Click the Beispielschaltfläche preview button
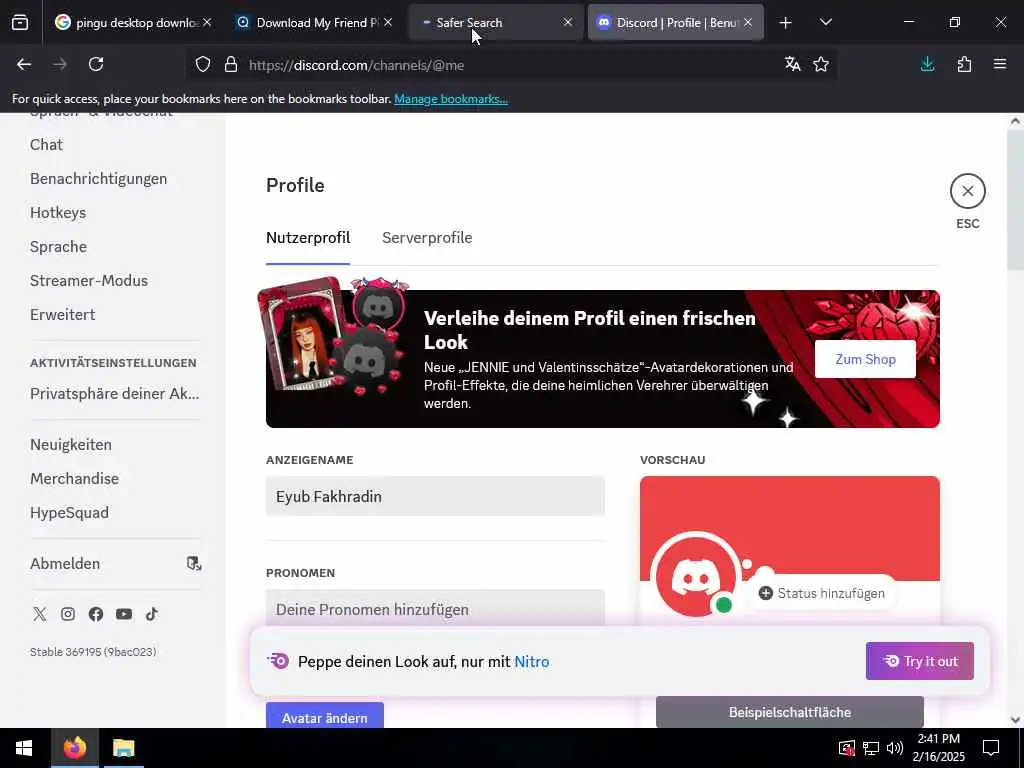 790,712
